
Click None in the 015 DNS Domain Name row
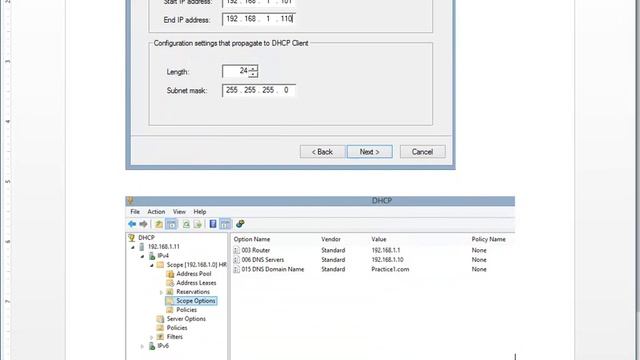coord(479,269)
